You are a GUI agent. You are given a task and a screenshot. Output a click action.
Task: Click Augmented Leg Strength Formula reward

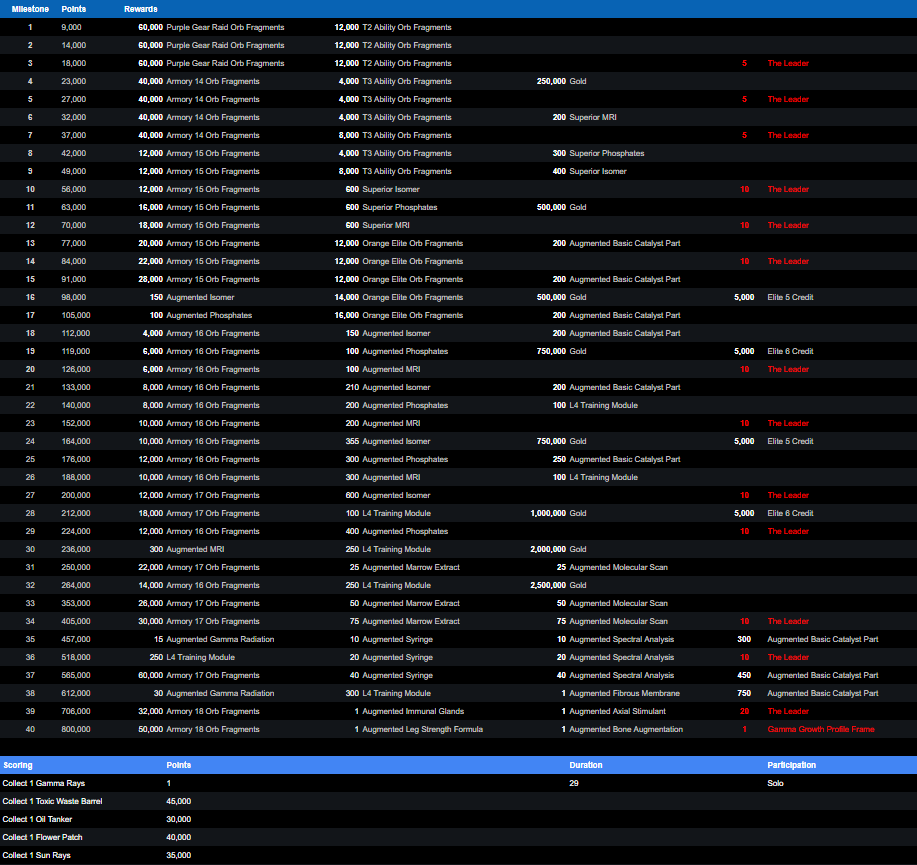point(422,730)
